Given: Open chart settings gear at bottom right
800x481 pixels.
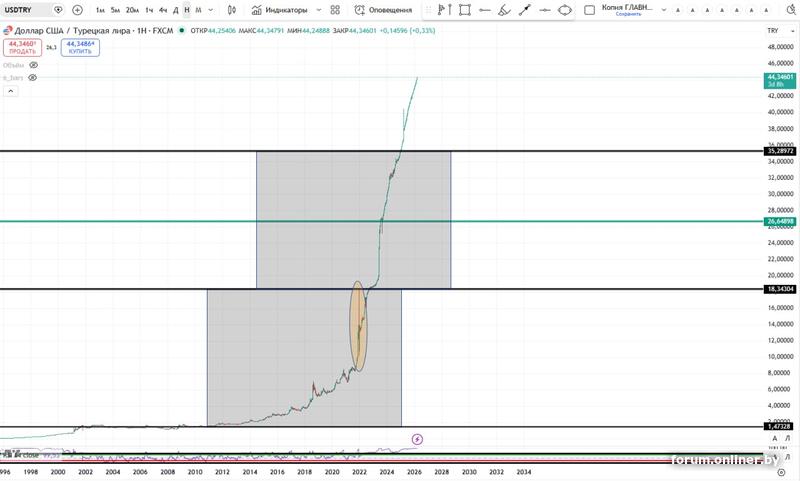Looking at the screenshot, I should click(x=781, y=472).
